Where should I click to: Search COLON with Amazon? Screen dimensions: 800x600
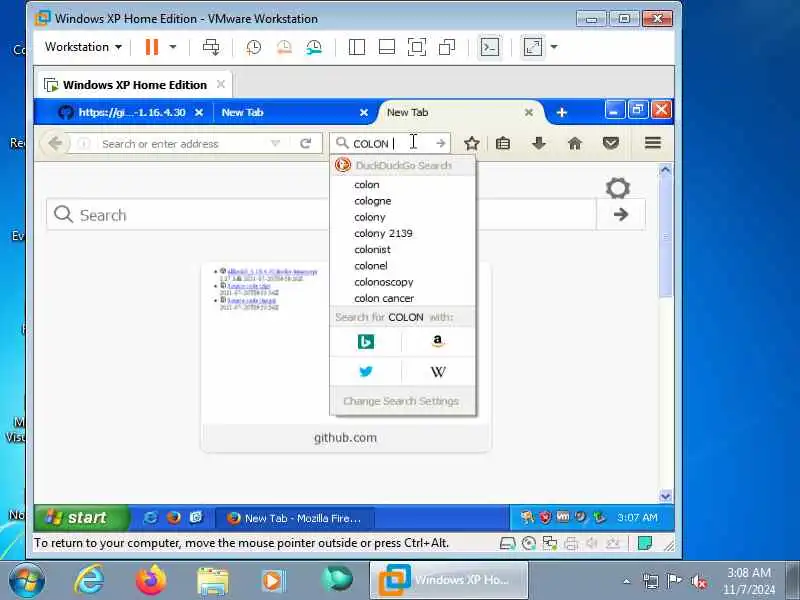438,341
